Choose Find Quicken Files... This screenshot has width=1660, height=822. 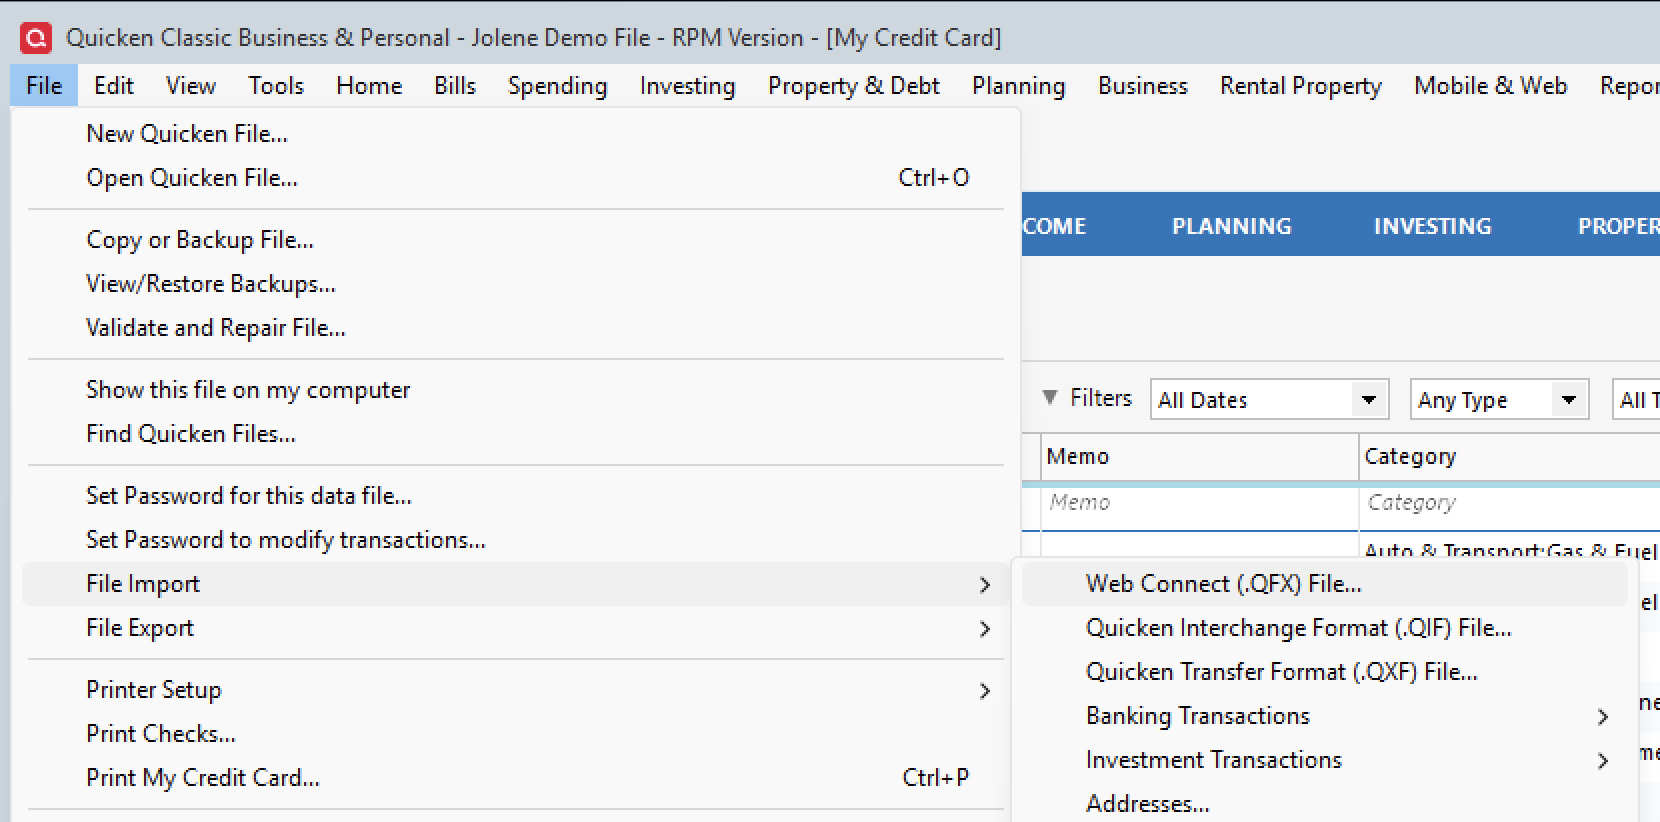coord(515,434)
